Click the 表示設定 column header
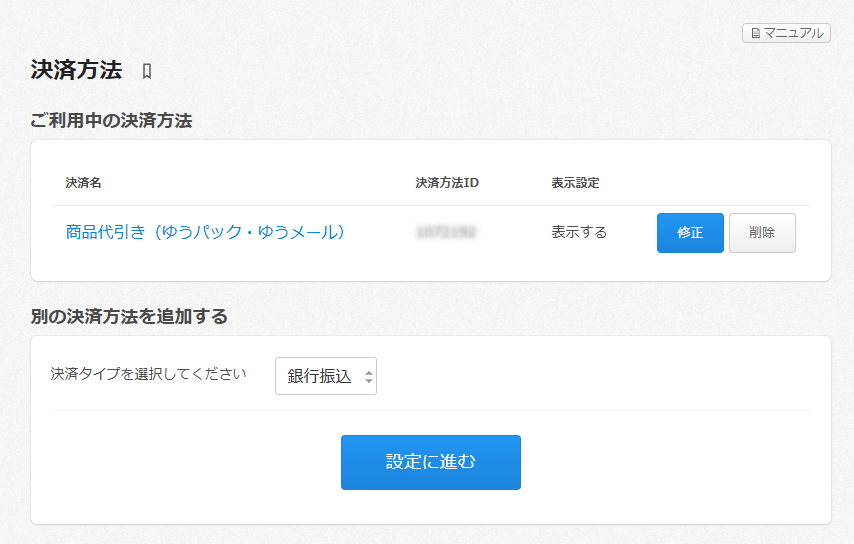Image resolution: width=854 pixels, height=544 pixels. (575, 183)
